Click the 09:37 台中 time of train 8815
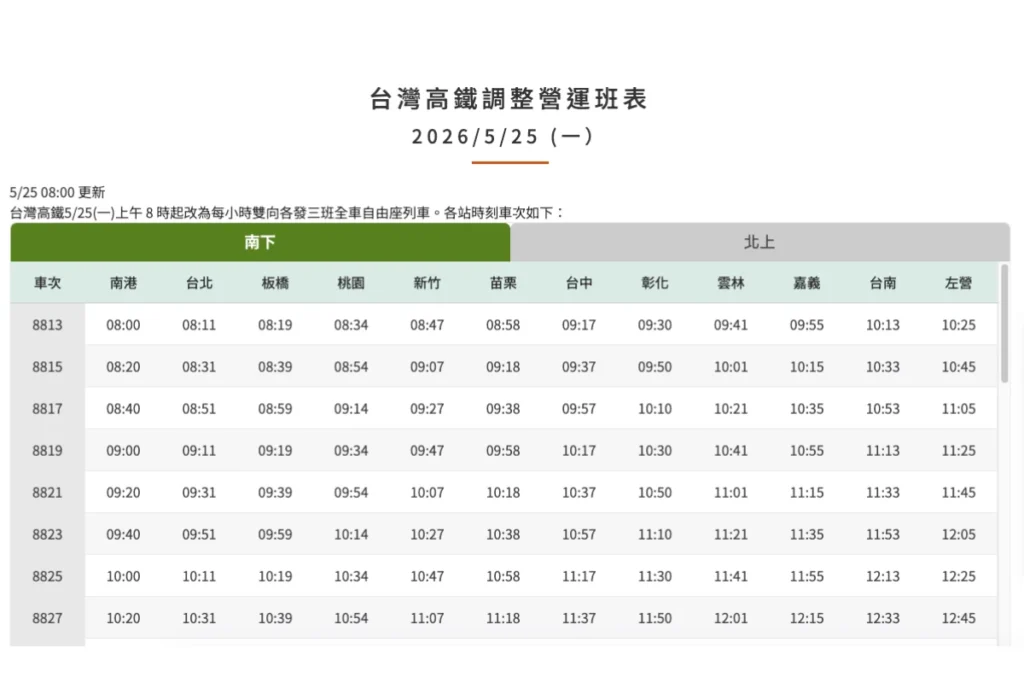 click(579, 367)
